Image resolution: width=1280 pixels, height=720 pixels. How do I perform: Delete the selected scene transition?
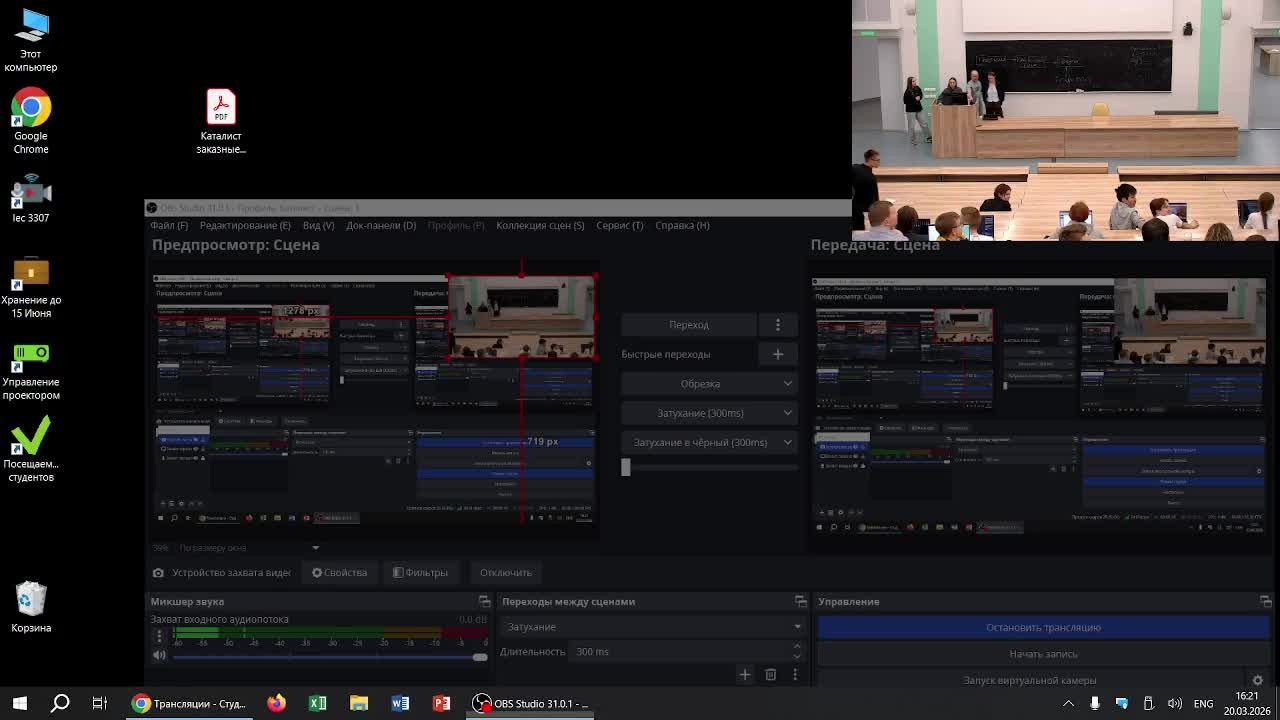pyautogui.click(x=770, y=675)
